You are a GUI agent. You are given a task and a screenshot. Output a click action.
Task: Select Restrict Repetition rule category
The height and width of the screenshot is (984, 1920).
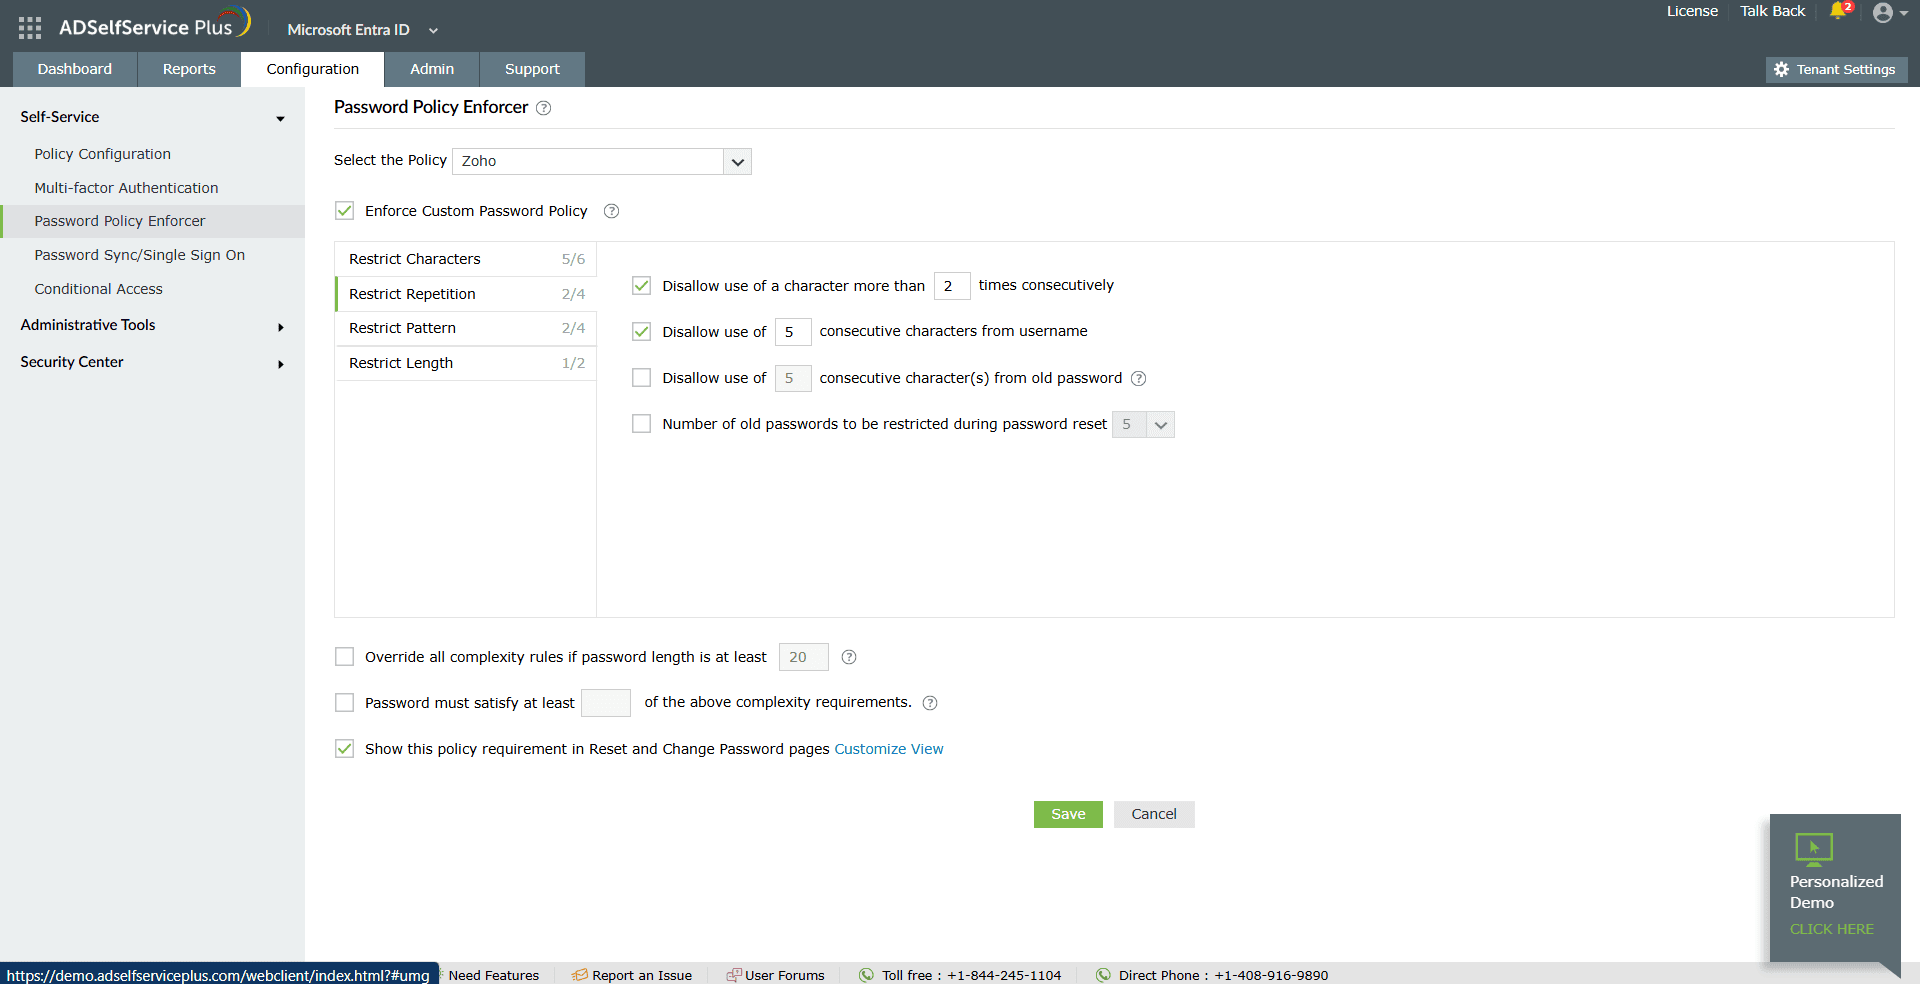tap(466, 294)
